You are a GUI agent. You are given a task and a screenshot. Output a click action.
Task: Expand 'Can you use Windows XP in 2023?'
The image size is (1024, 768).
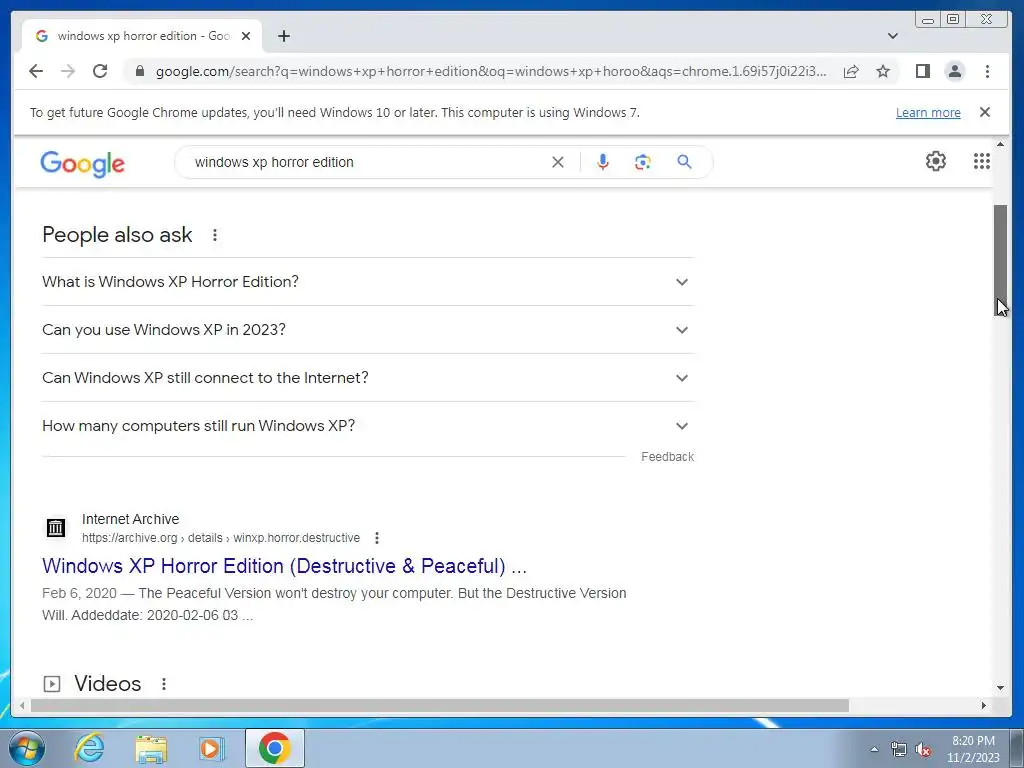click(x=368, y=330)
